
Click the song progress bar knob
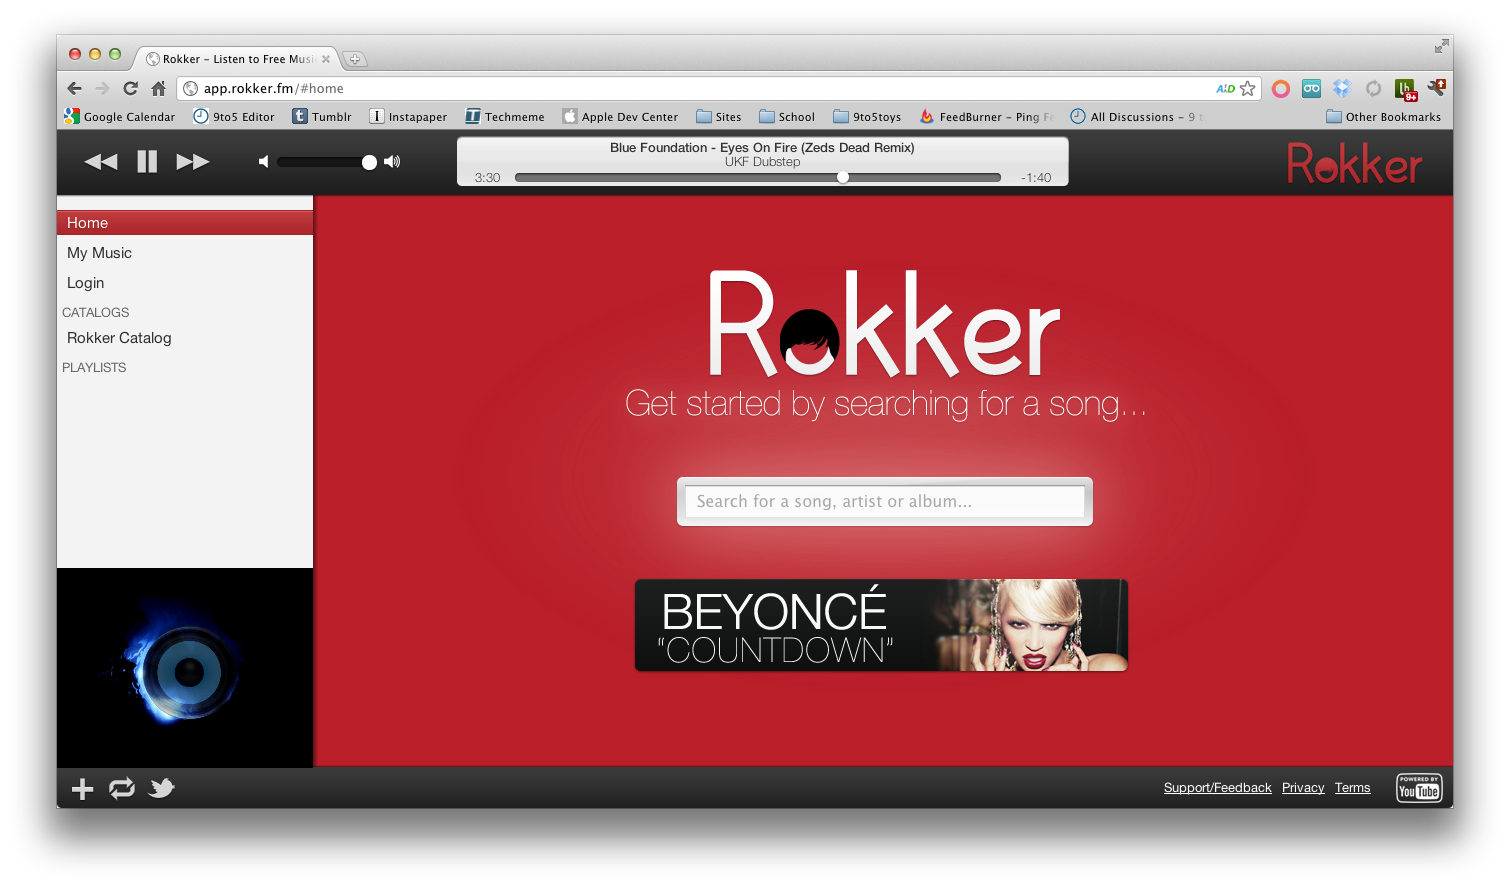pyautogui.click(x=843, y=177)
